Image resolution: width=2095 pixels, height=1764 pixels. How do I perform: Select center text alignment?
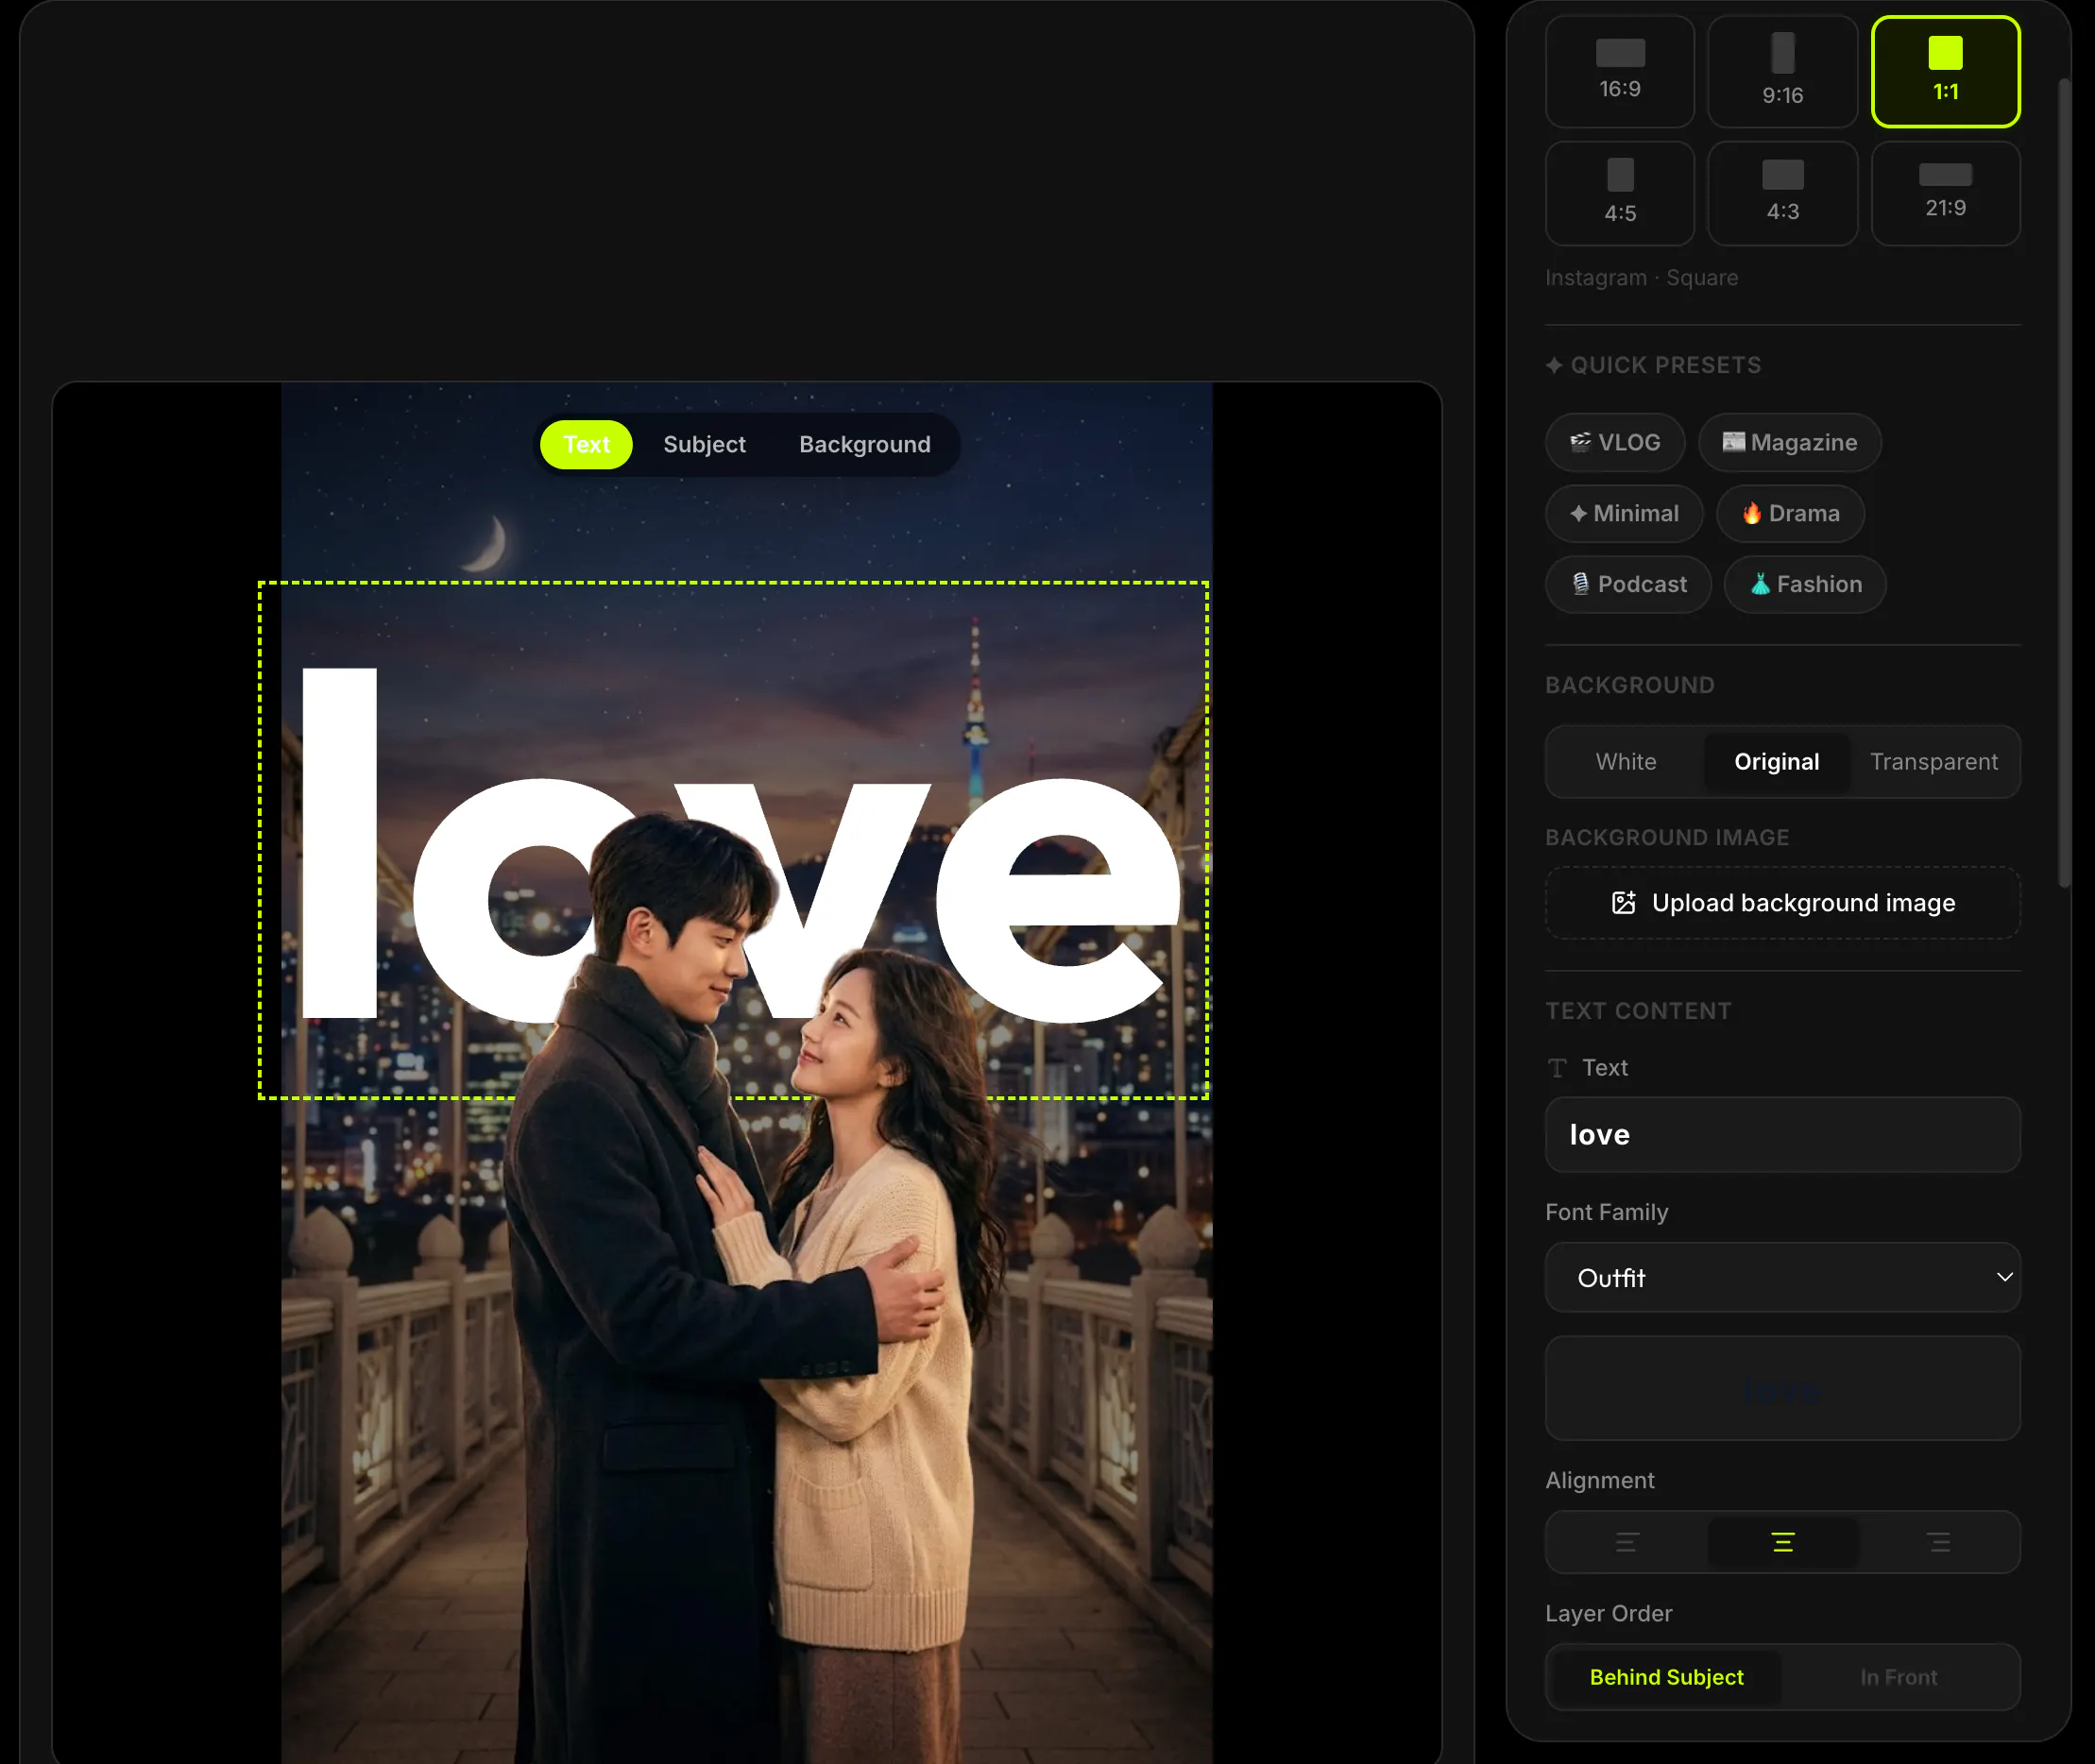pyautogui.click(x=1782, y=1542)
